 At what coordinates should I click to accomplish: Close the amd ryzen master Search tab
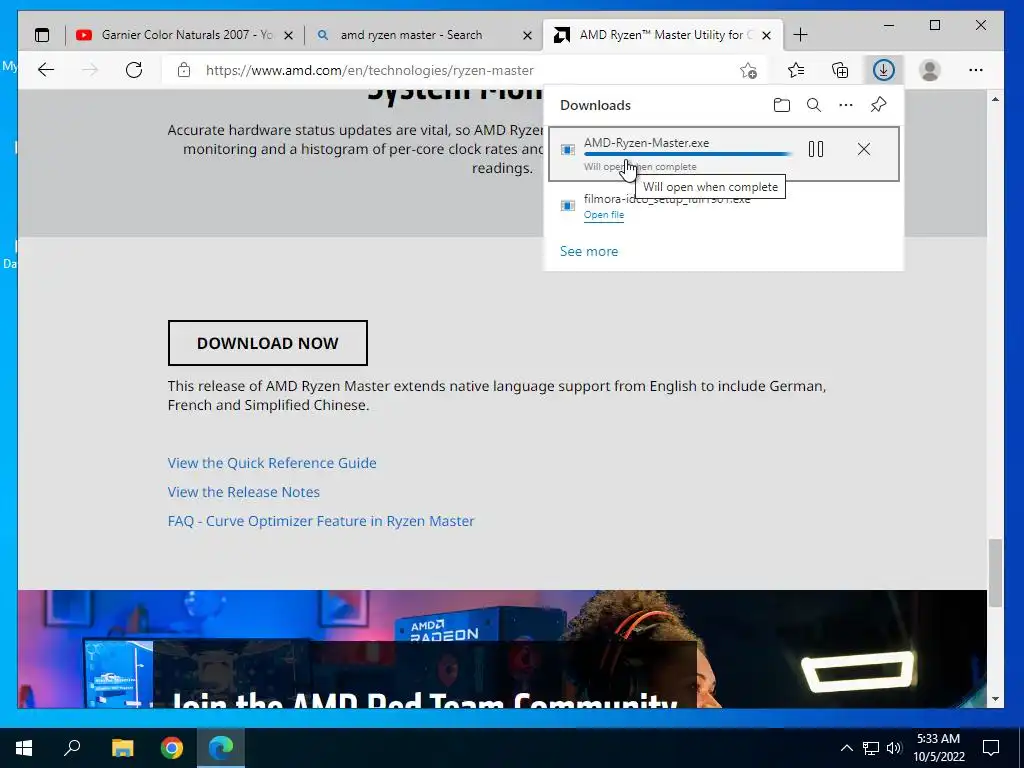click(x=527, y=35)
